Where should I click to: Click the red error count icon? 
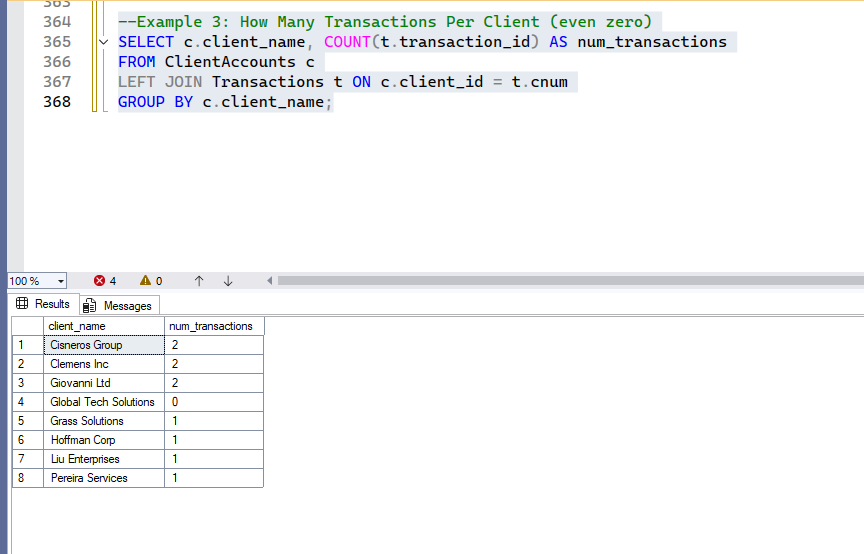(99, 281)
